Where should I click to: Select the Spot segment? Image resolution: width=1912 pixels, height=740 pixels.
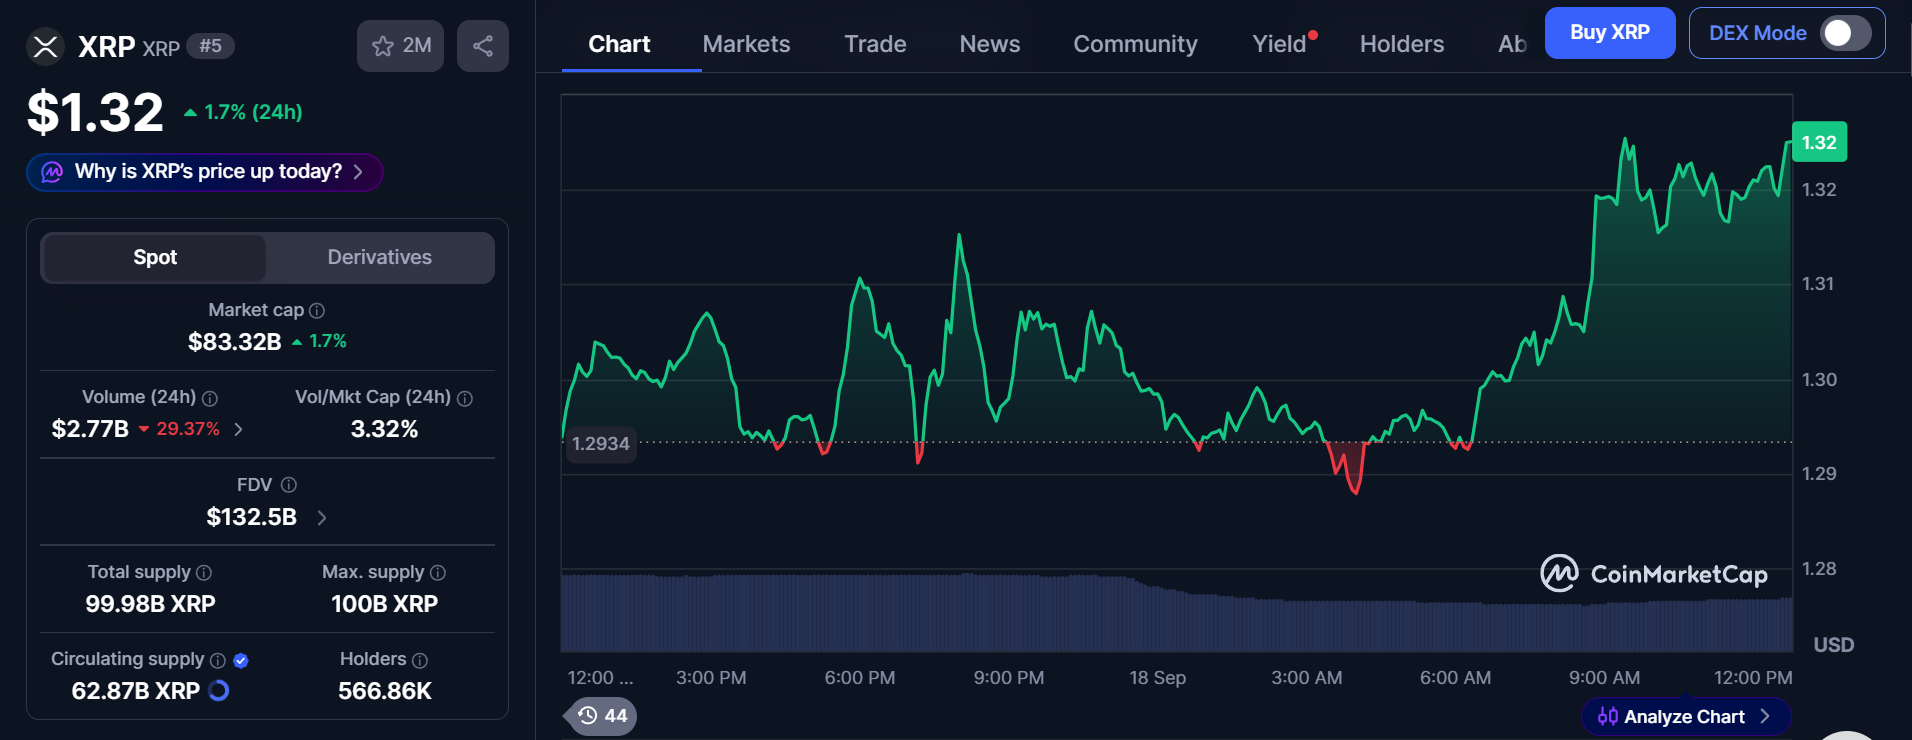click(x=155, y=257)
